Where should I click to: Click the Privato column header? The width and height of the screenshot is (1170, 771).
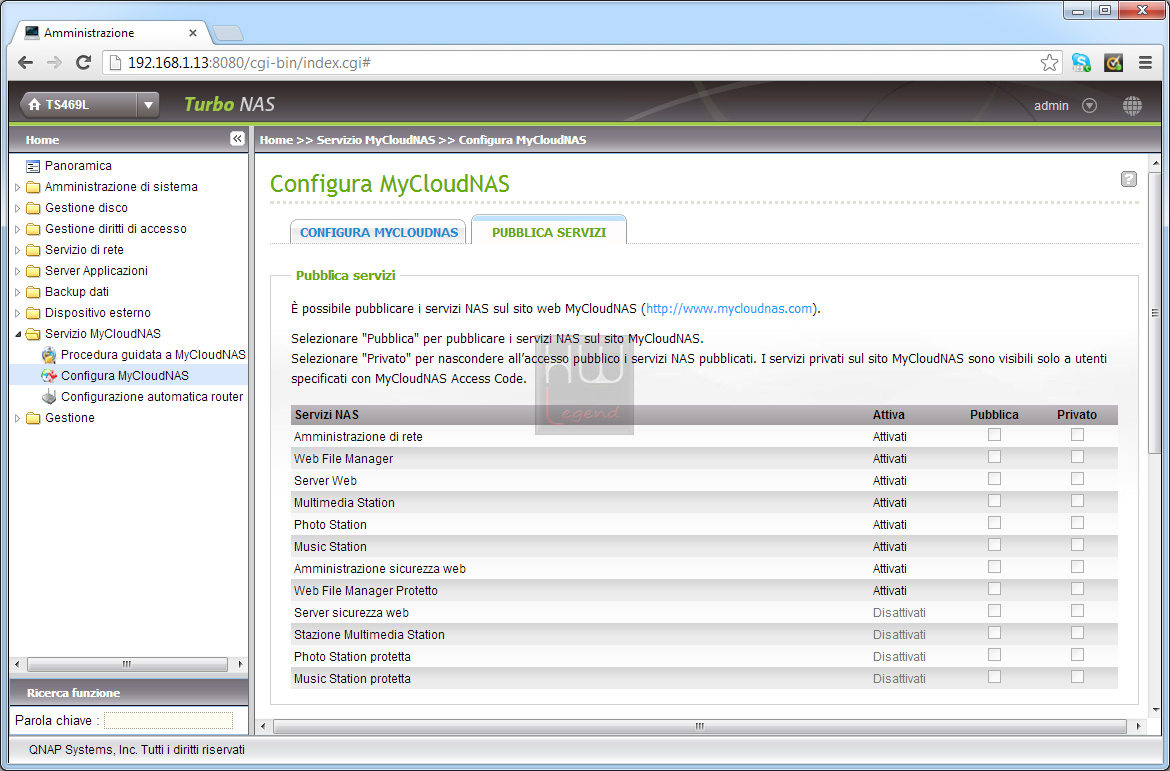1077,414
